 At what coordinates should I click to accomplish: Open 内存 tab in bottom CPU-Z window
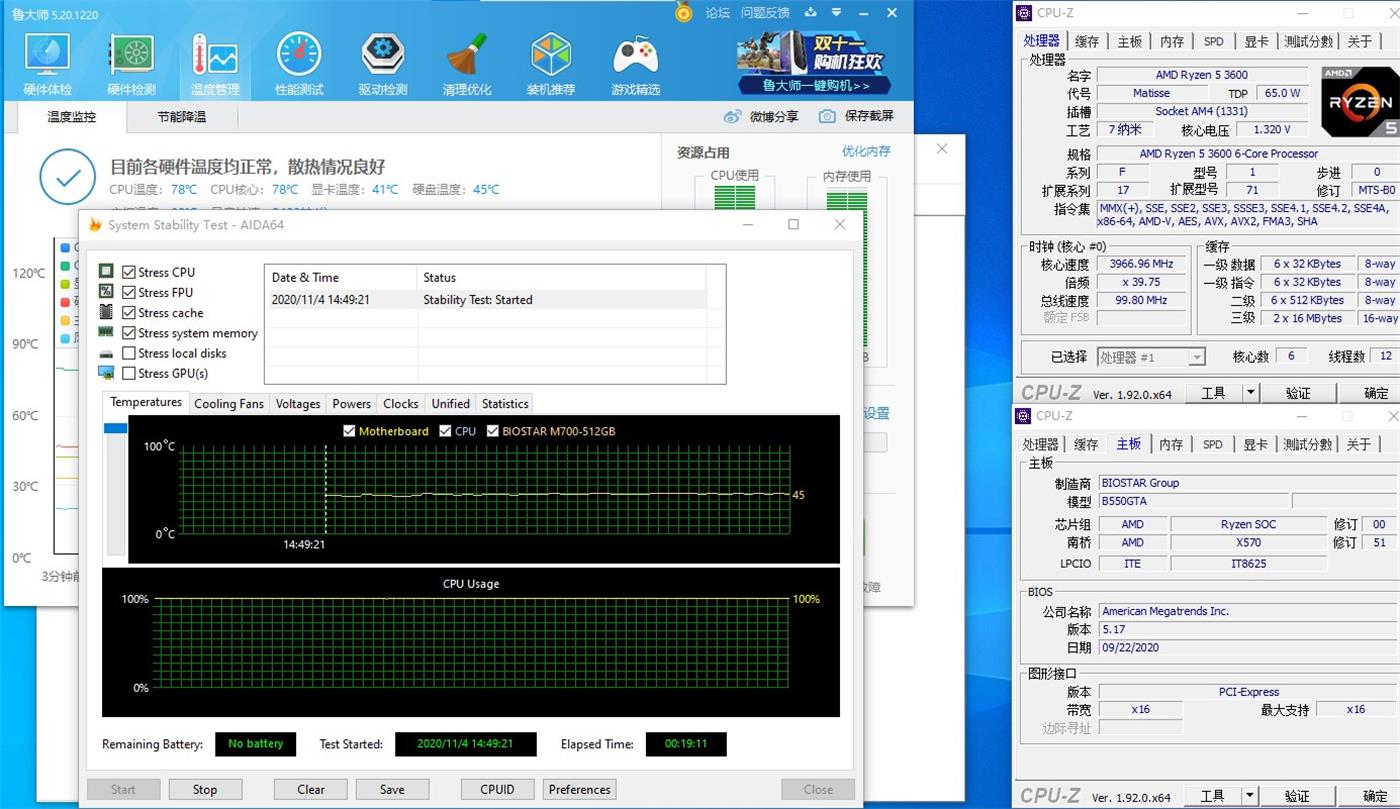(x=1171, y=444)
